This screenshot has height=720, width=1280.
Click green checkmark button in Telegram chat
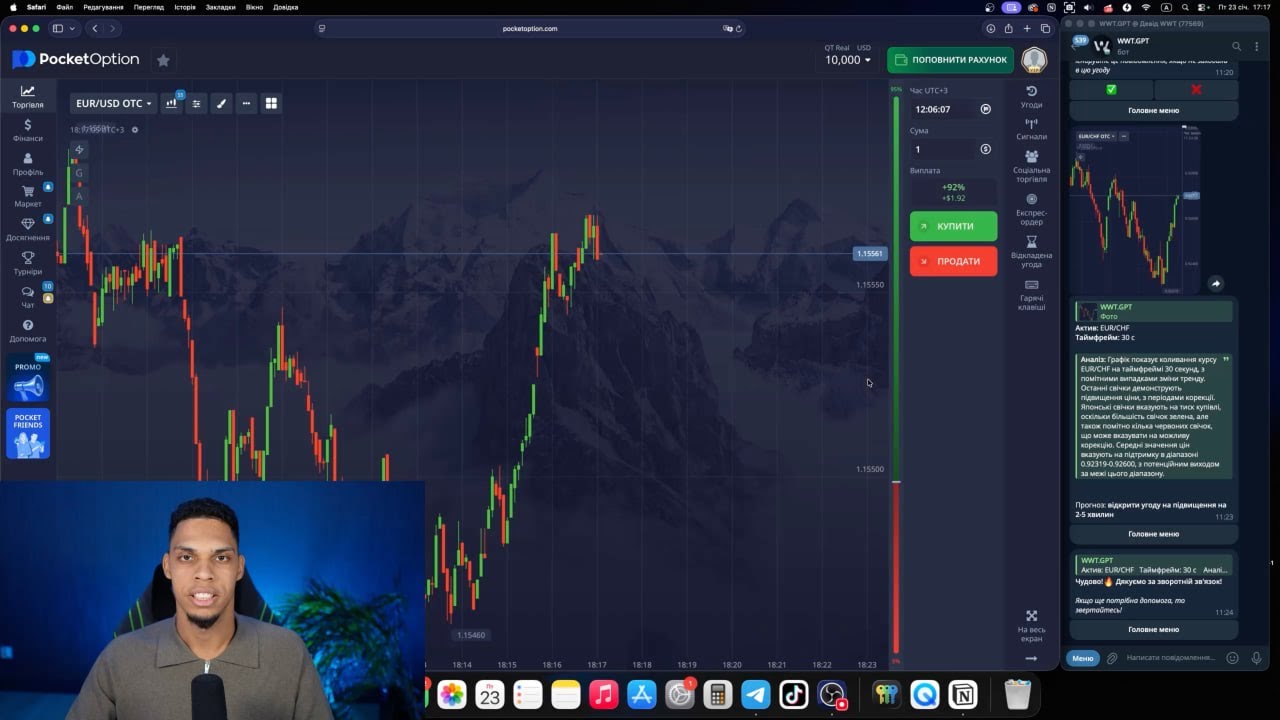tap(1111, 90)
